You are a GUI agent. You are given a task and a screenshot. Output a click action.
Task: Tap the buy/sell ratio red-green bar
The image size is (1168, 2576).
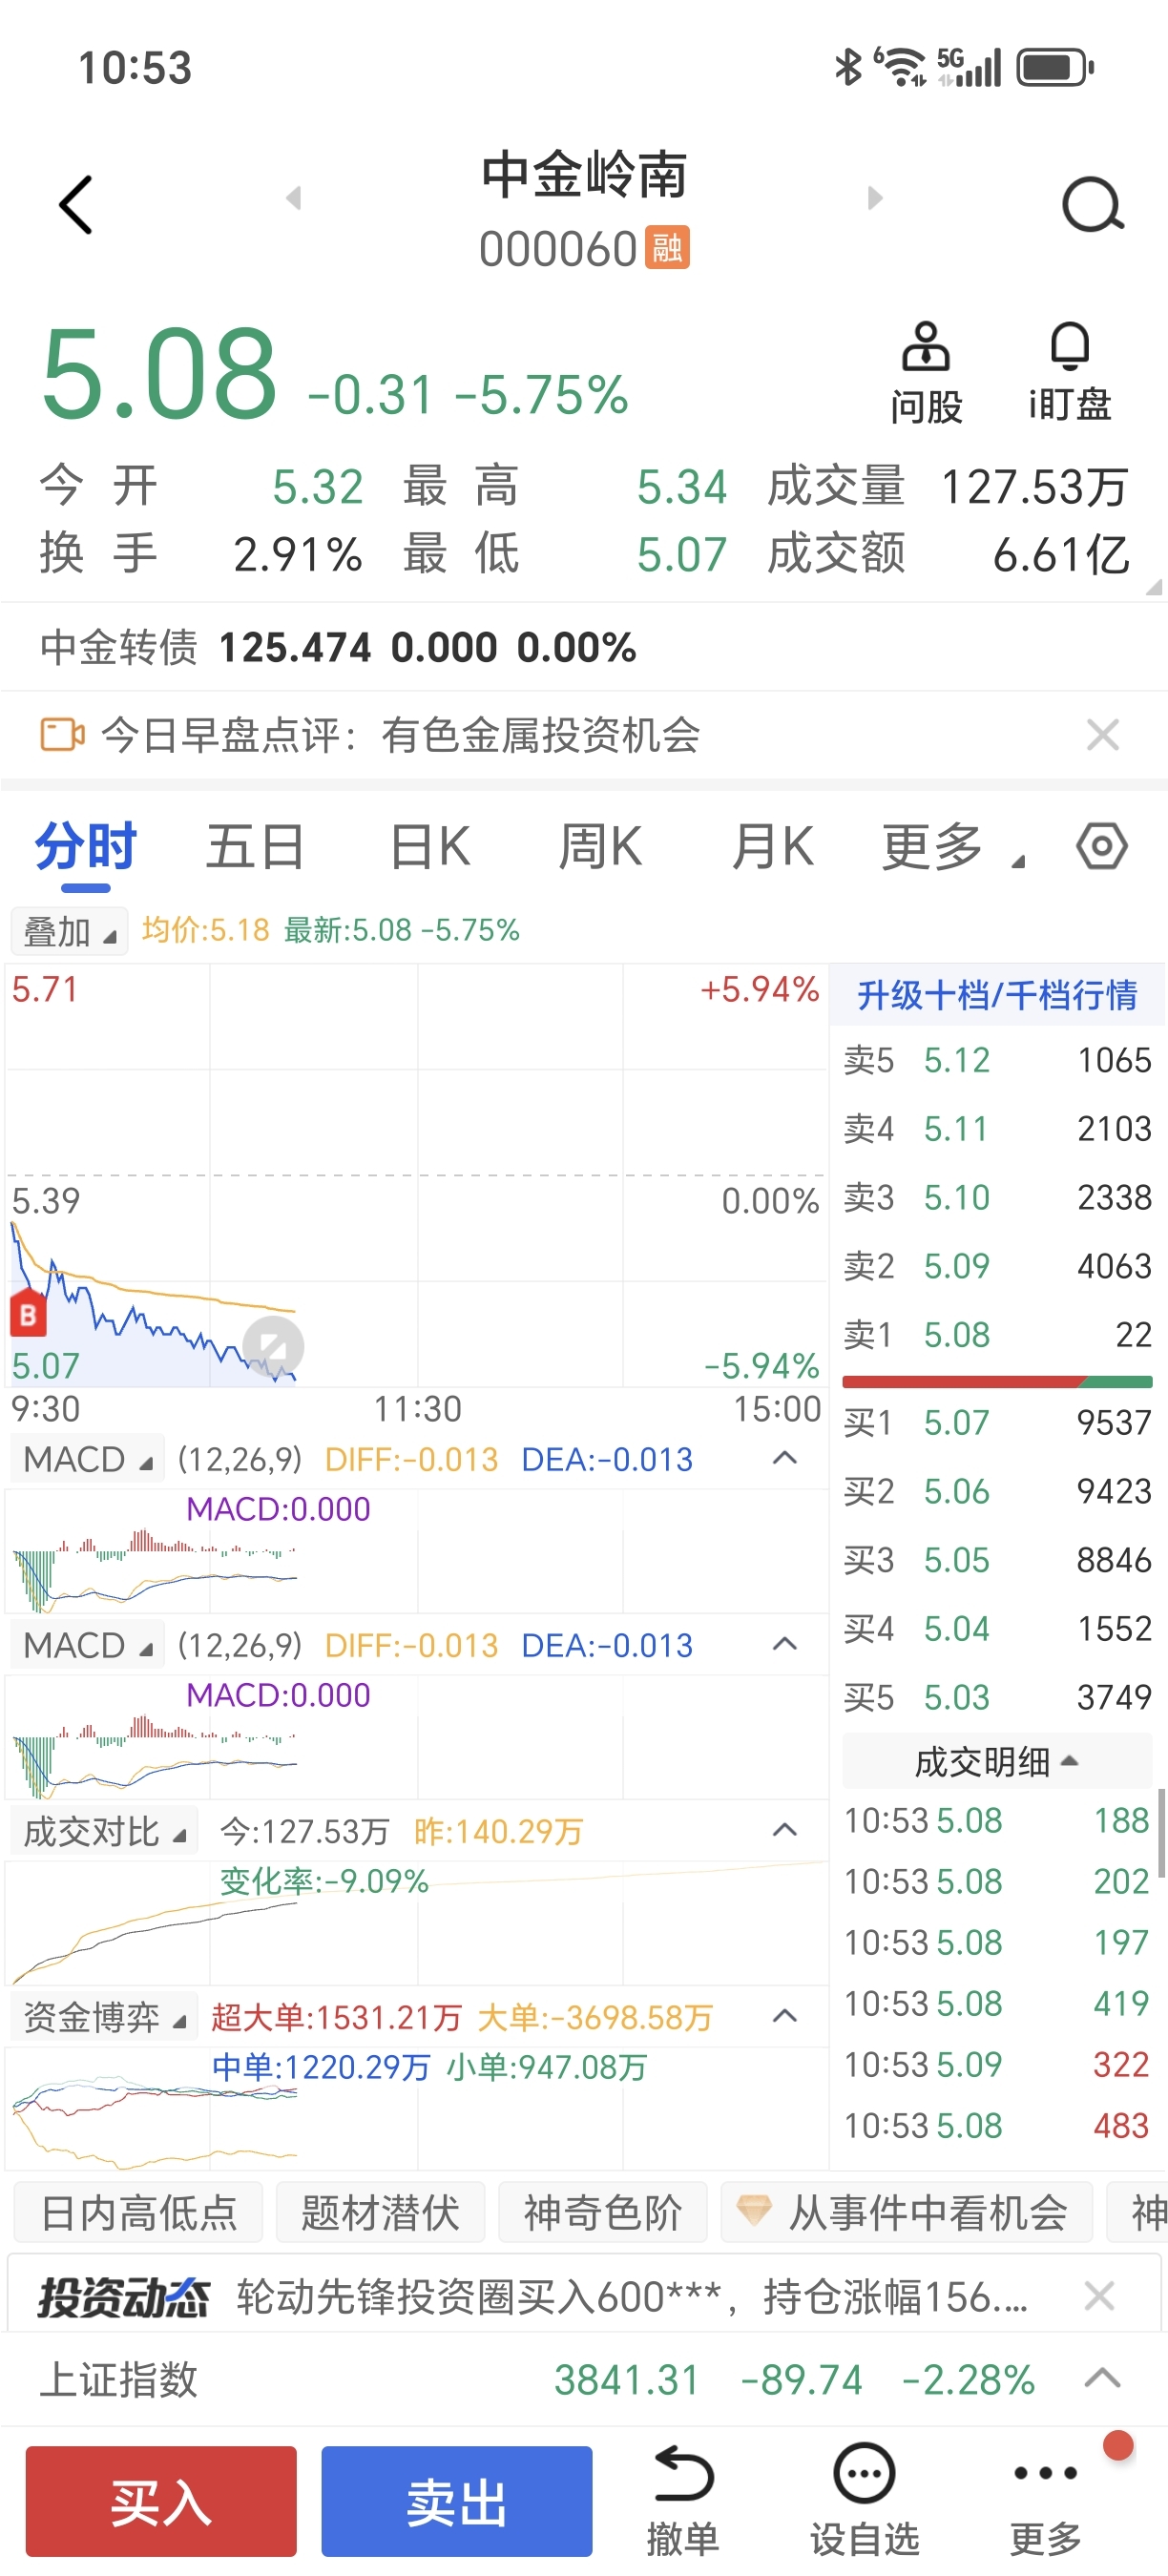[997, 1381]
